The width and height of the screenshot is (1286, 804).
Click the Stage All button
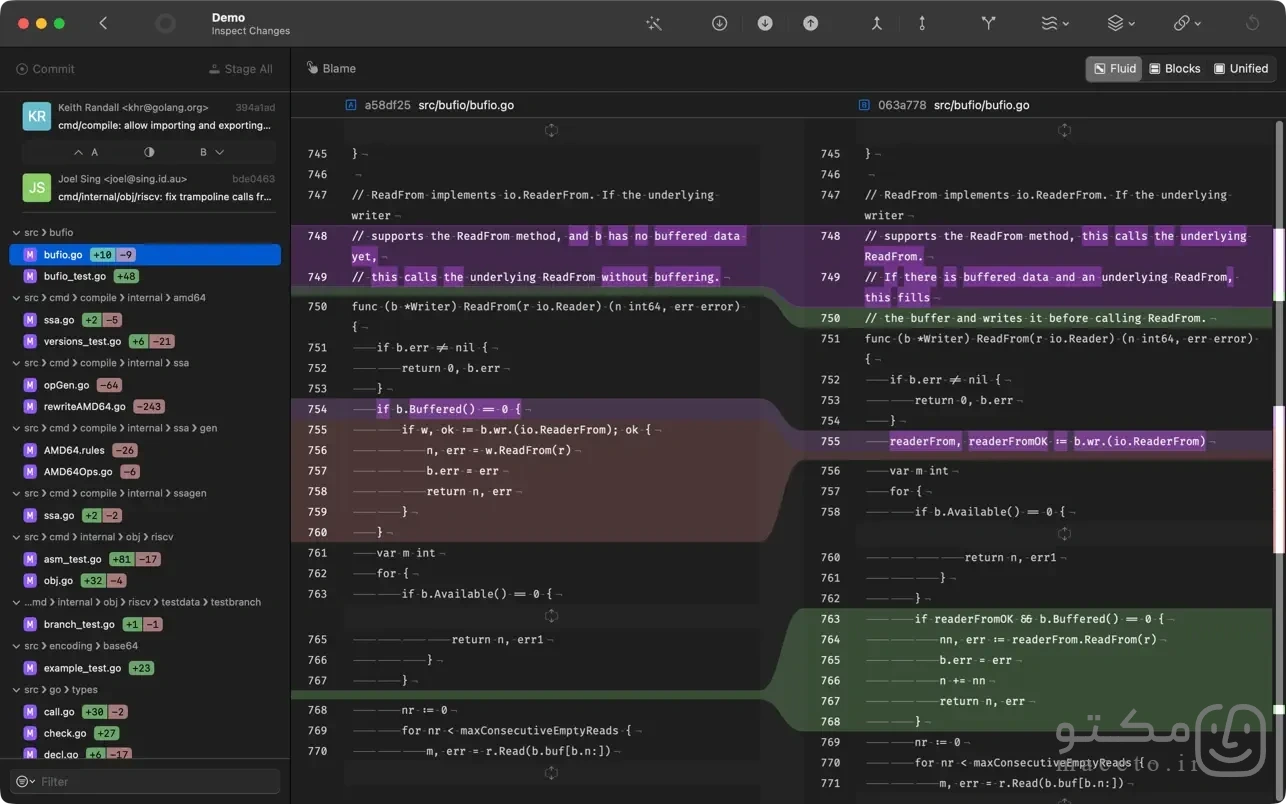240,69
